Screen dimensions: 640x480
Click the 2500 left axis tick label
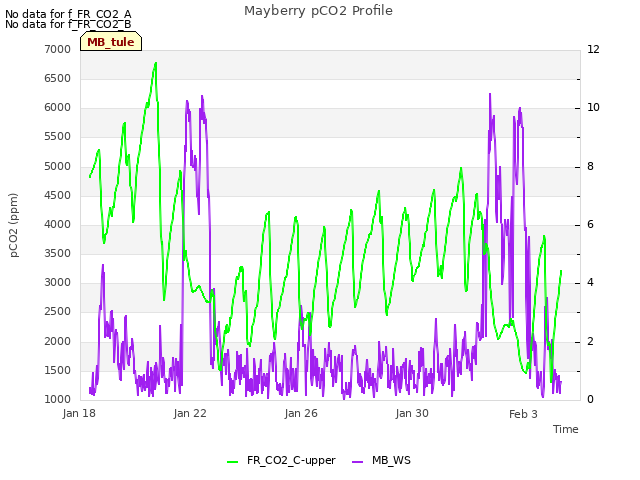tap(58, 312)
